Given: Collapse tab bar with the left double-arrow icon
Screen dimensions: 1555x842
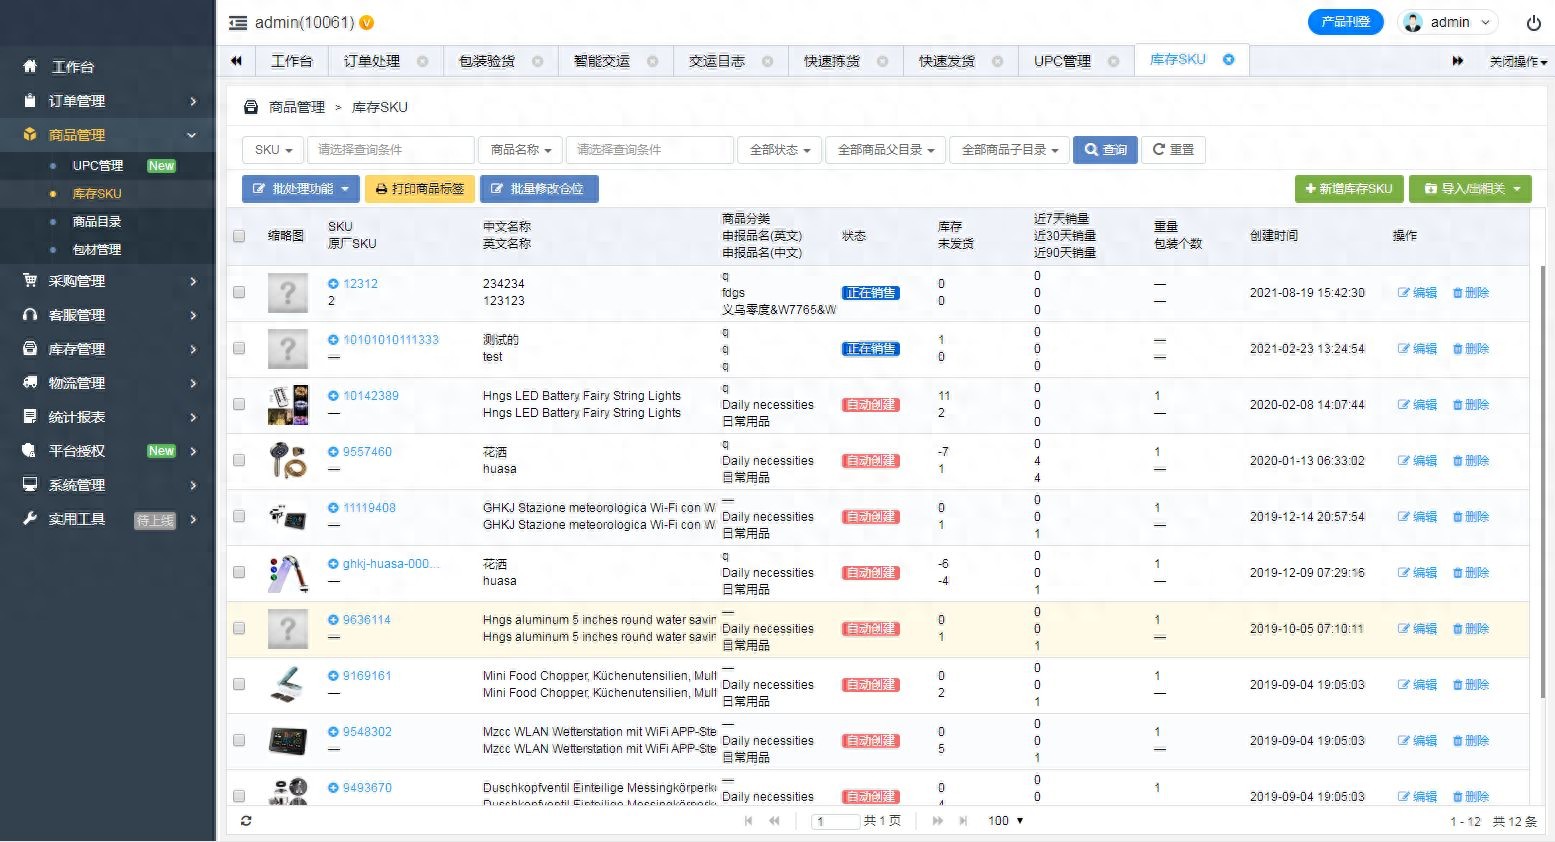Looking at the screenshot, I should pyautogui.click(x=236, y=60).
